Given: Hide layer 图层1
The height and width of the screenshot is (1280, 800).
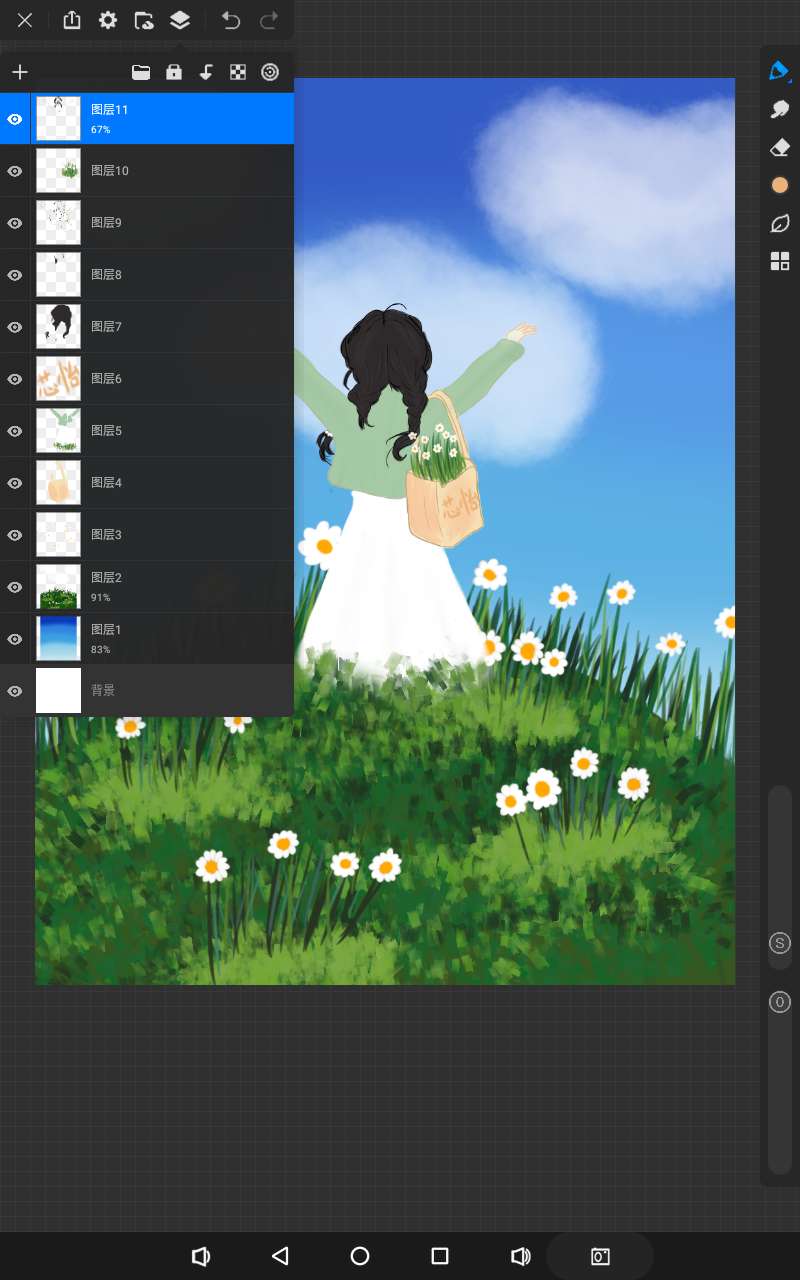Looking at the screenshot, I should tap(15, 639).
